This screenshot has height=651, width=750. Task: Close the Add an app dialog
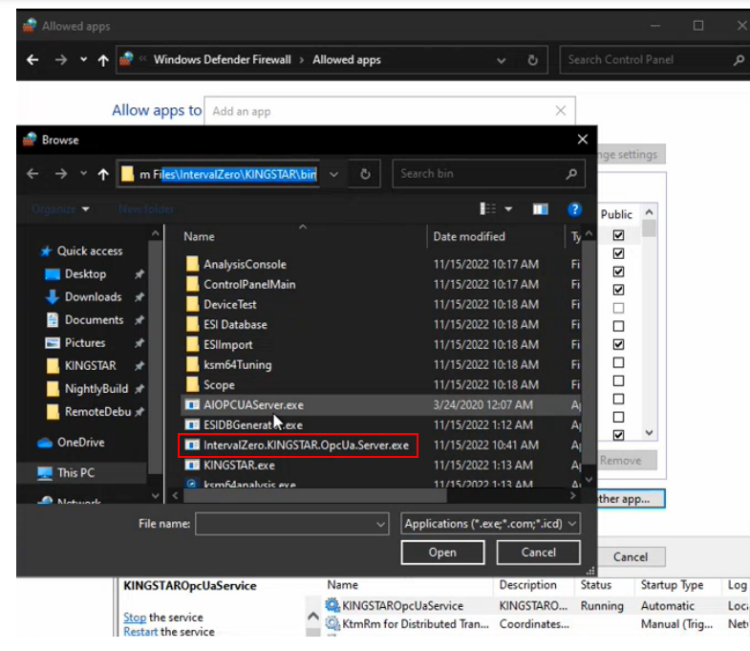561,111
